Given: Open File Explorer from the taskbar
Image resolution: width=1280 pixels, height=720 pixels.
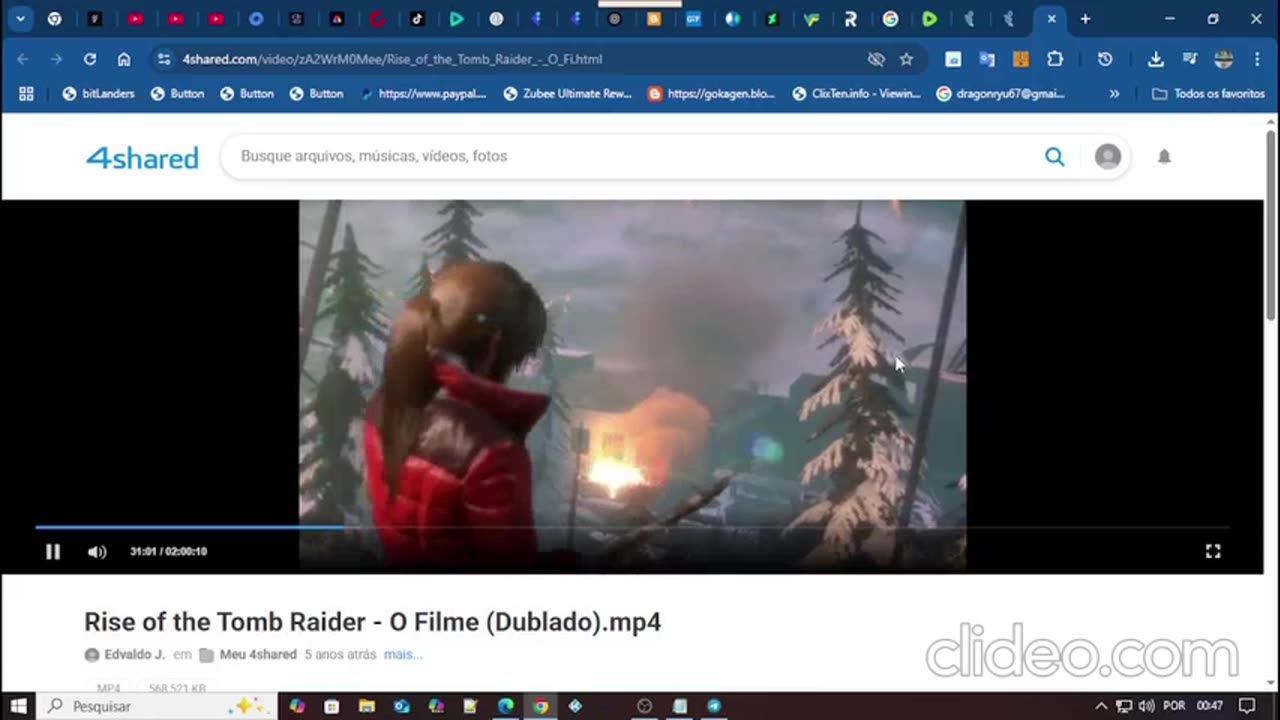Looking at the screenshot, I should click(367, 706).
